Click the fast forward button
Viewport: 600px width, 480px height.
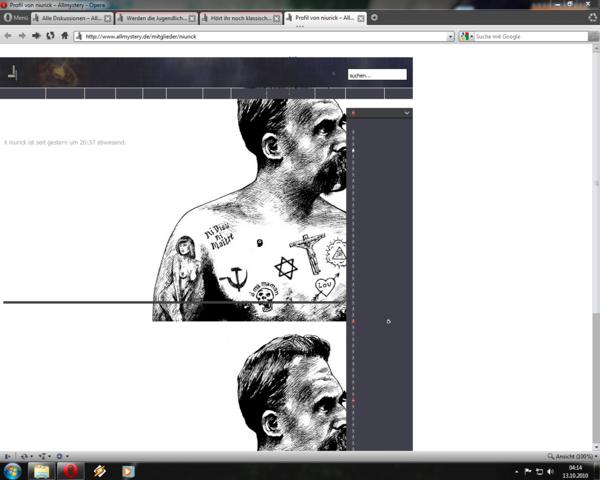(x=36, y=36)
